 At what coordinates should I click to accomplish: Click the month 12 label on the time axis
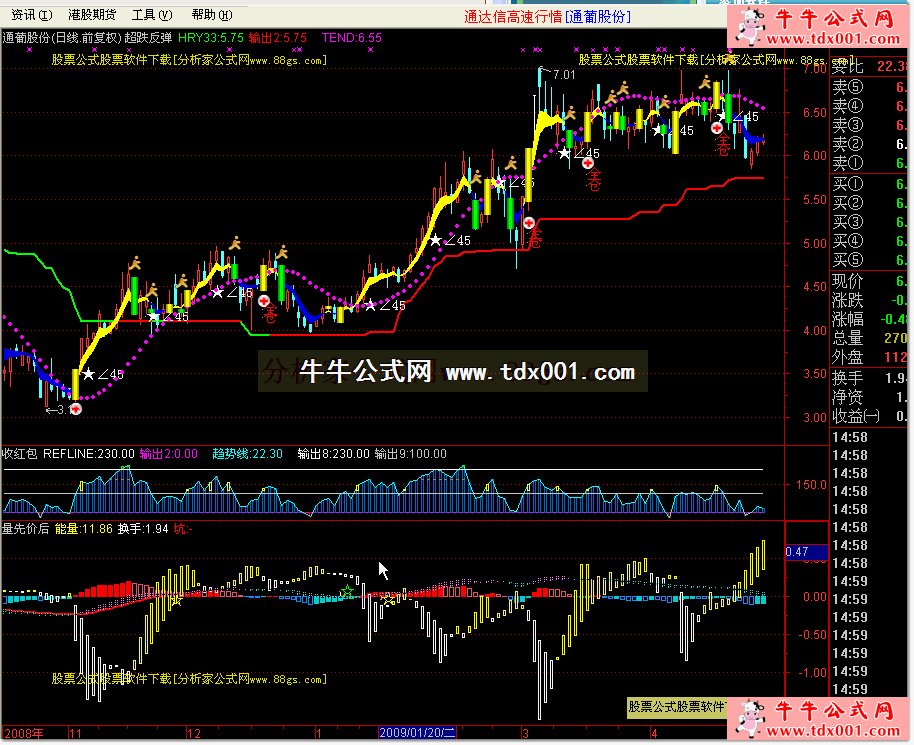(194, 733)
